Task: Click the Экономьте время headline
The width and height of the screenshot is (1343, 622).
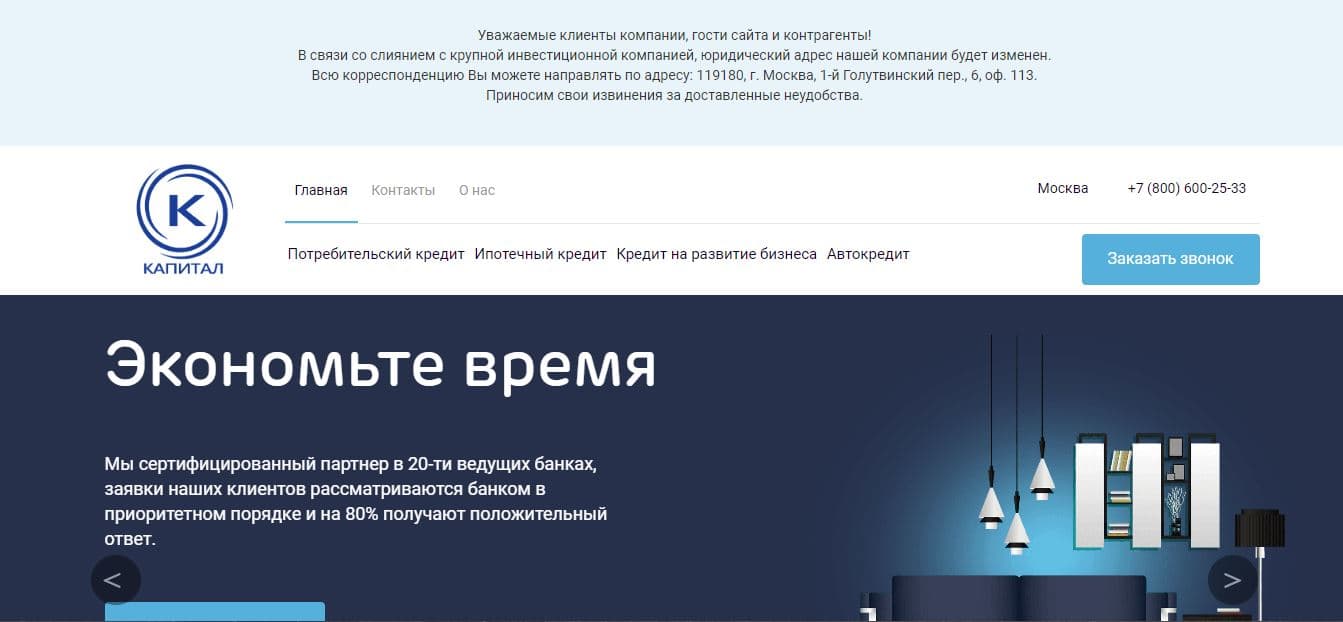Action: [381, 366]
